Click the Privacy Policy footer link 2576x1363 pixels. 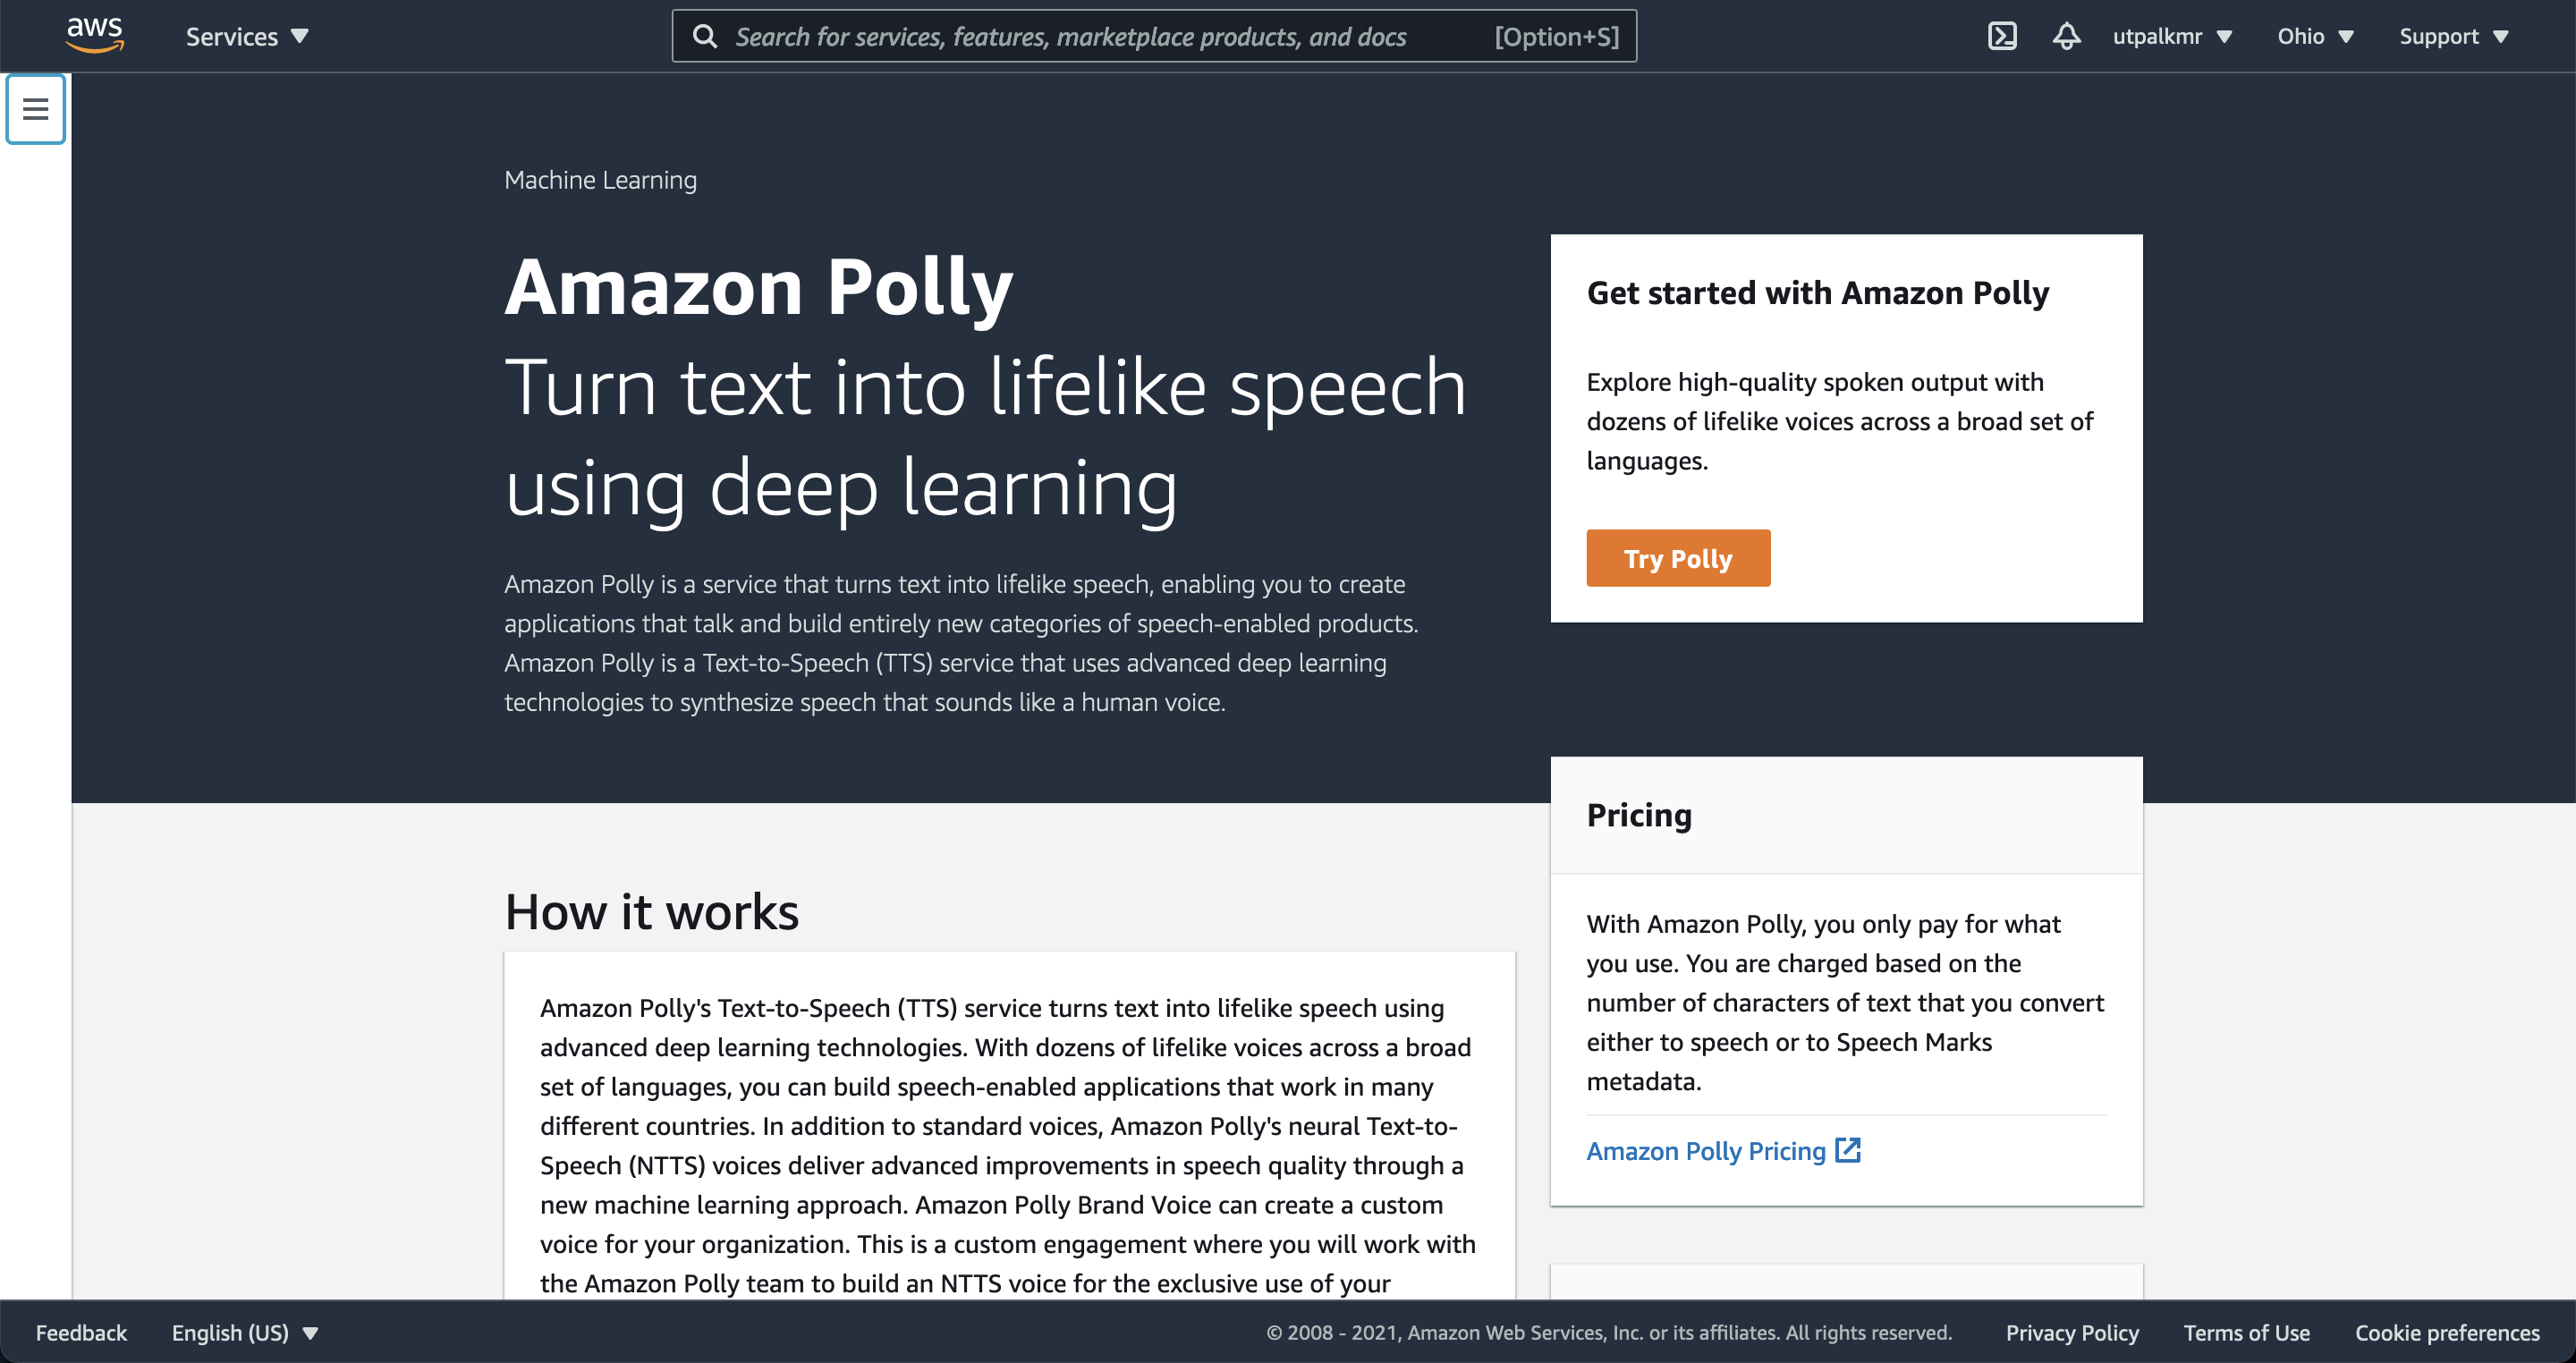(x=2072, y=1333)
